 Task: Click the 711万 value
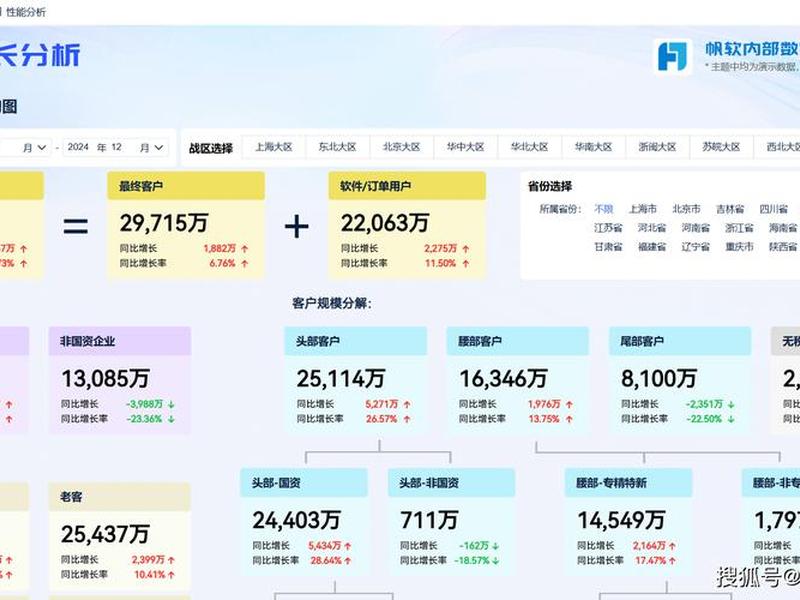coord(429,520)
